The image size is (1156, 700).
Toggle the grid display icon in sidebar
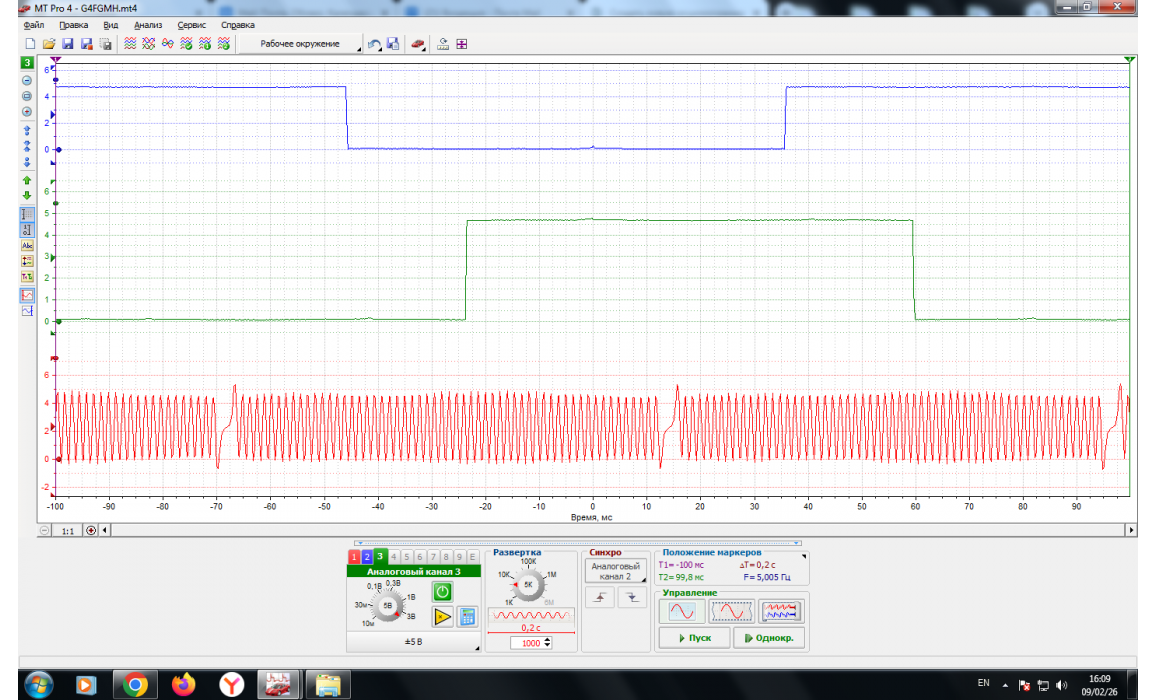pos(27,213)
